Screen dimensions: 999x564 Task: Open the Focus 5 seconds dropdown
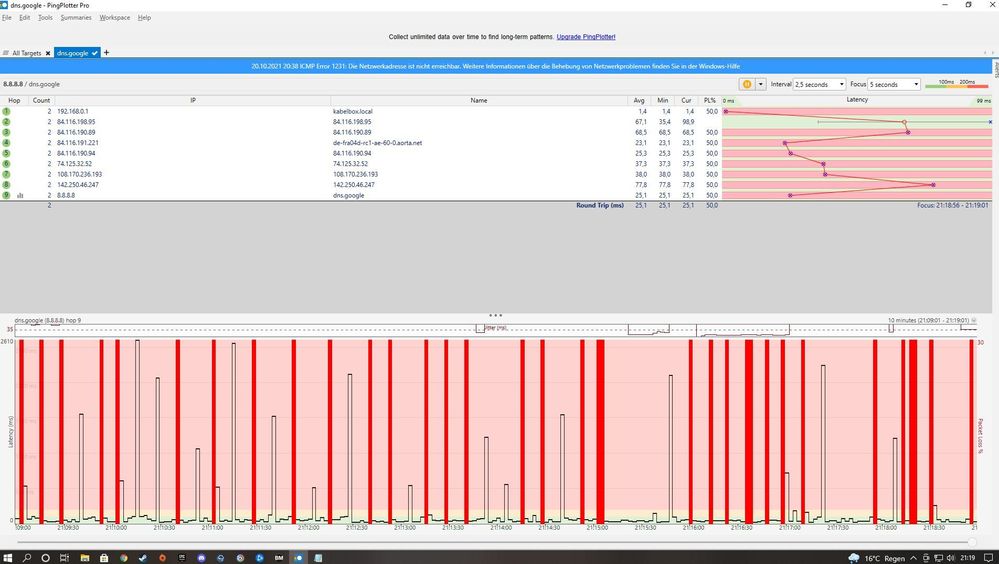(895, 84)
